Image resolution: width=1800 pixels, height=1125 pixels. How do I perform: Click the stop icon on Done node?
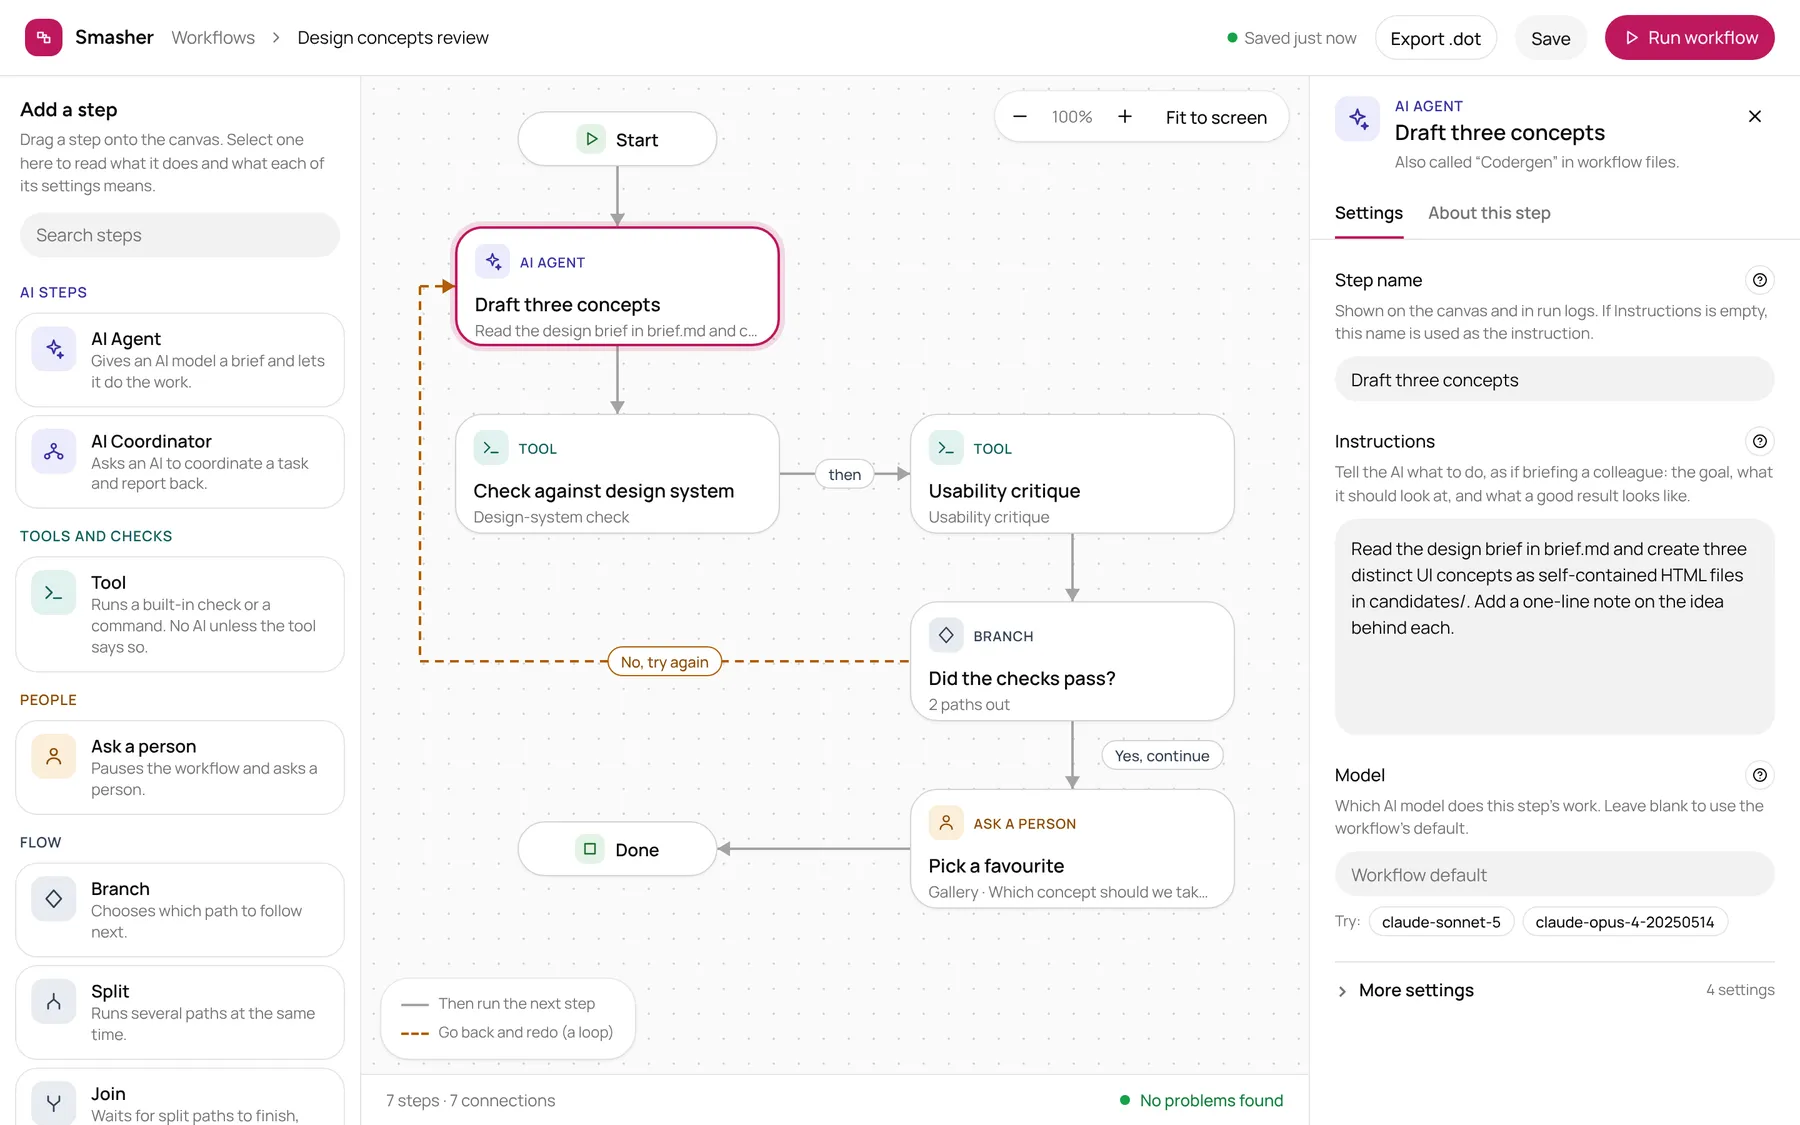(590, 849)
